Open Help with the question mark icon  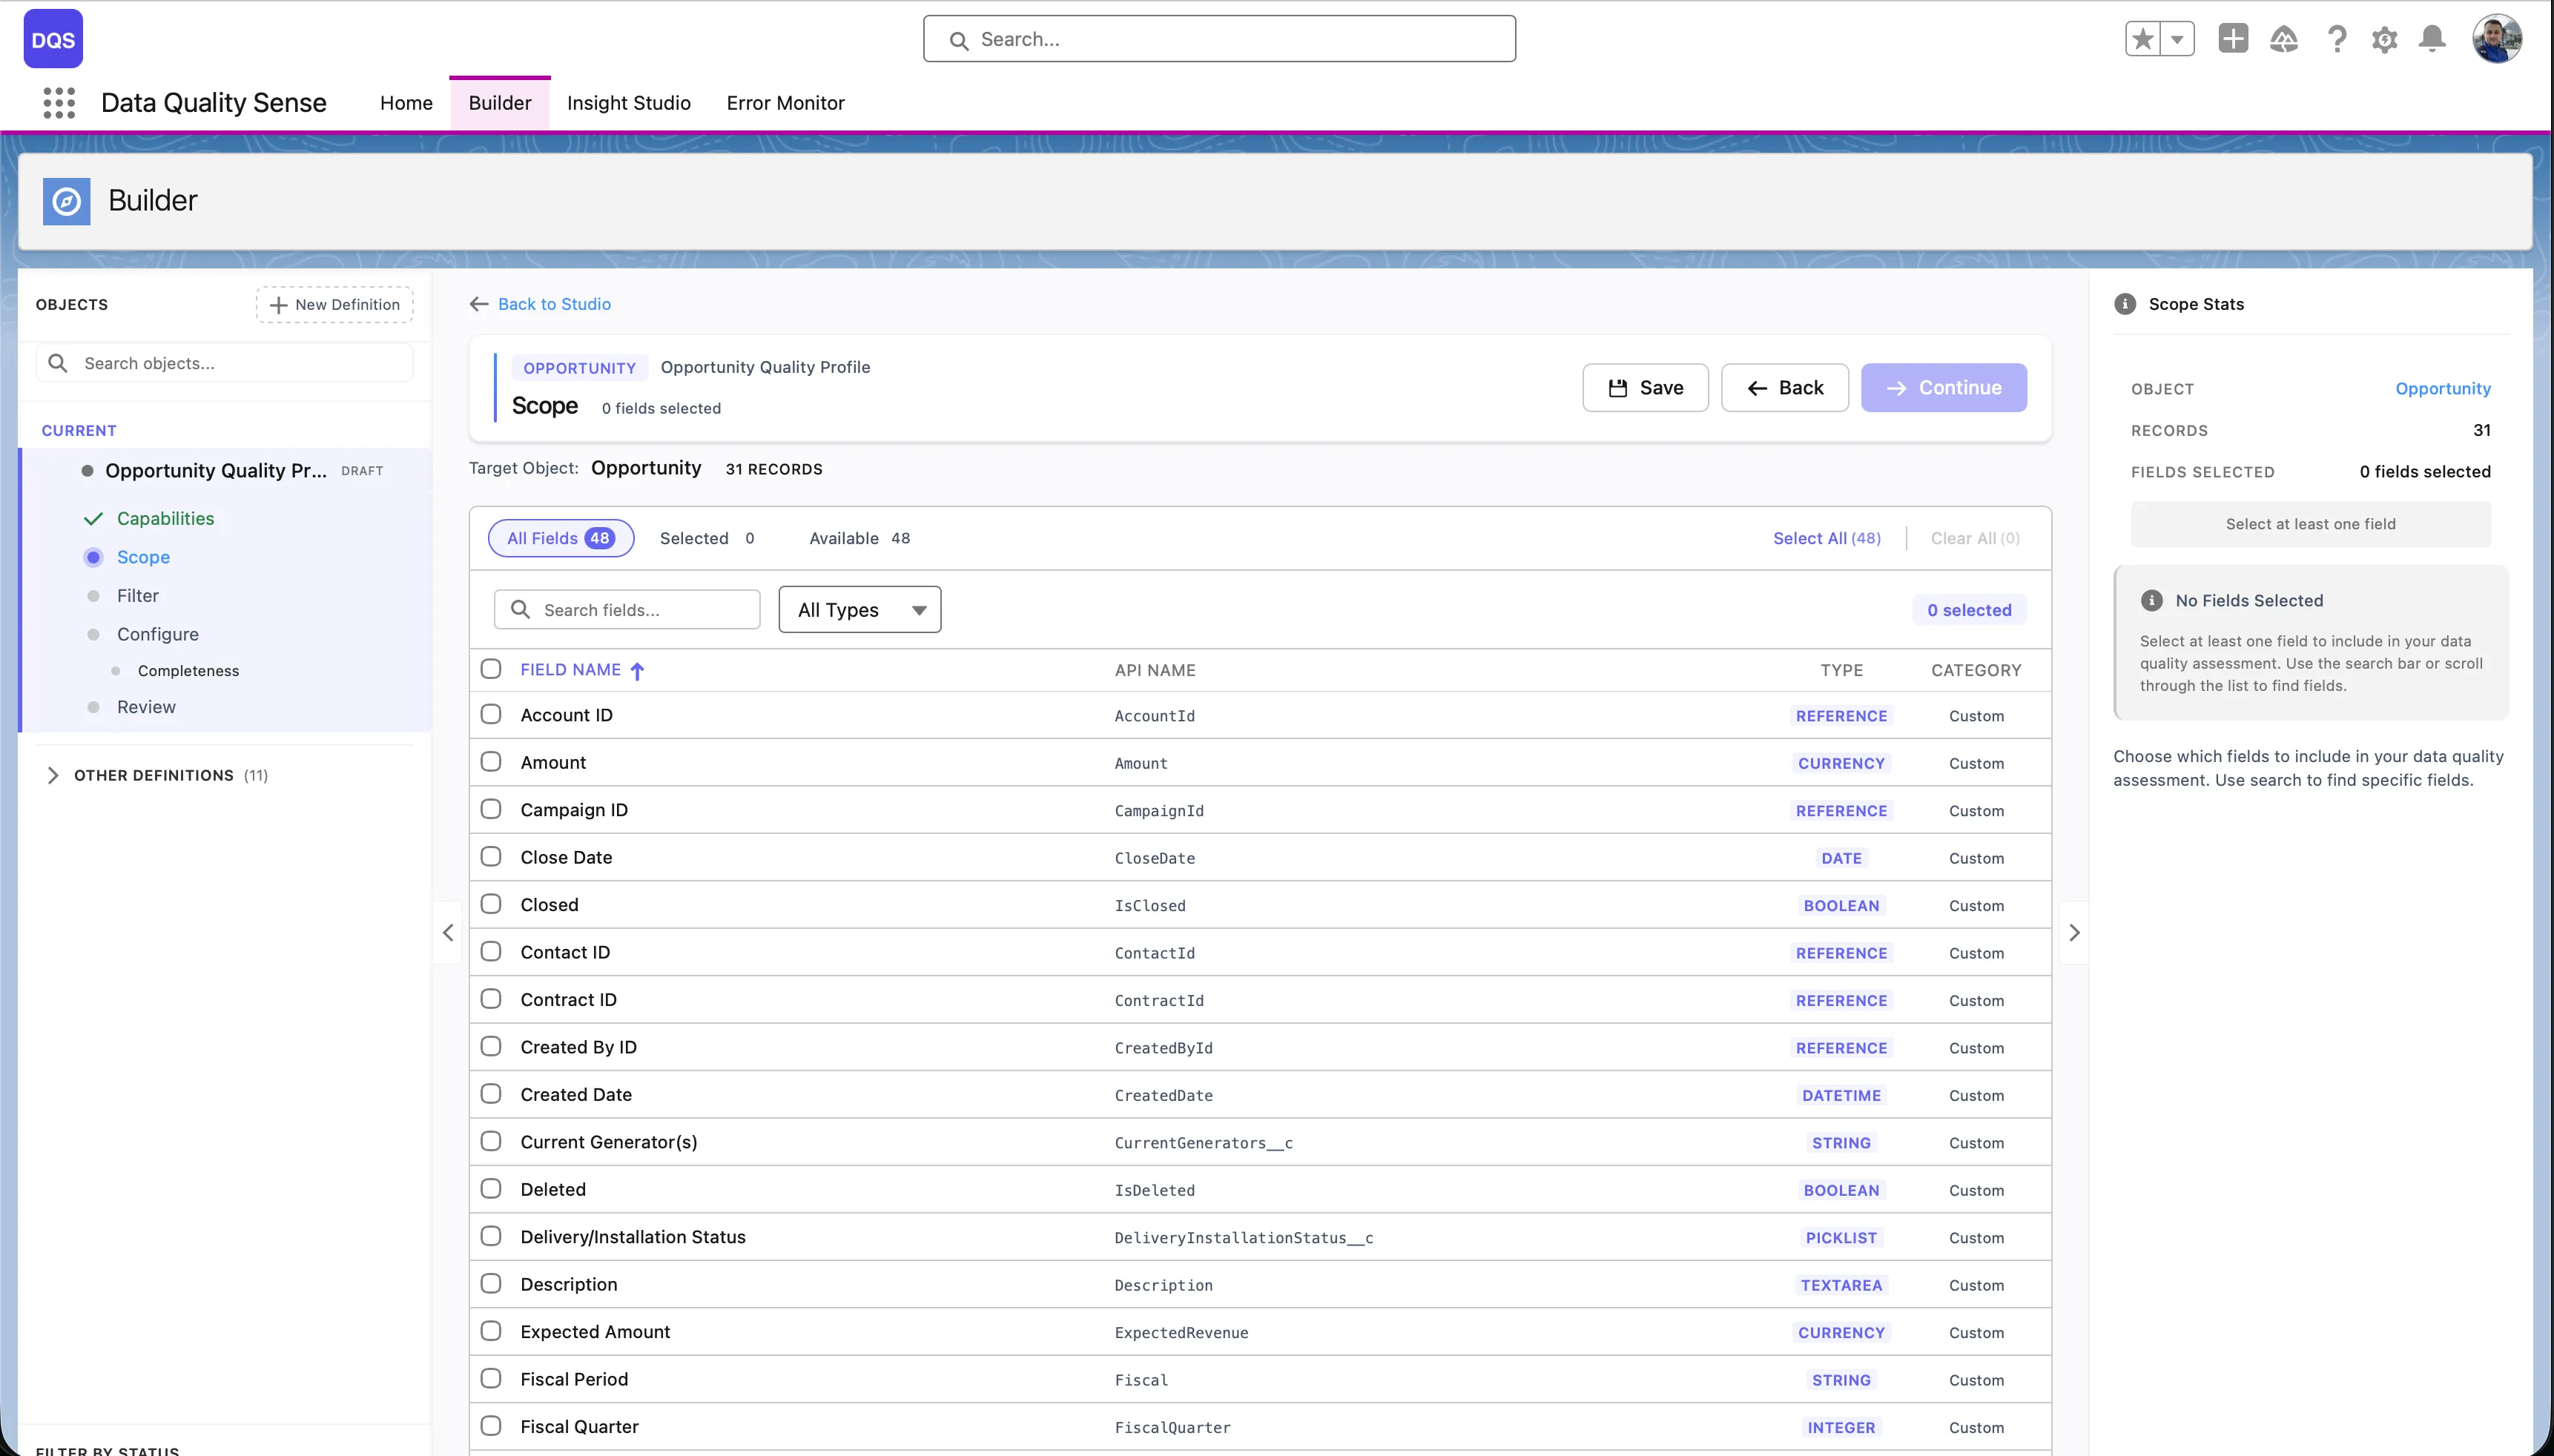pyautogui.click(x=2335, y=38)
